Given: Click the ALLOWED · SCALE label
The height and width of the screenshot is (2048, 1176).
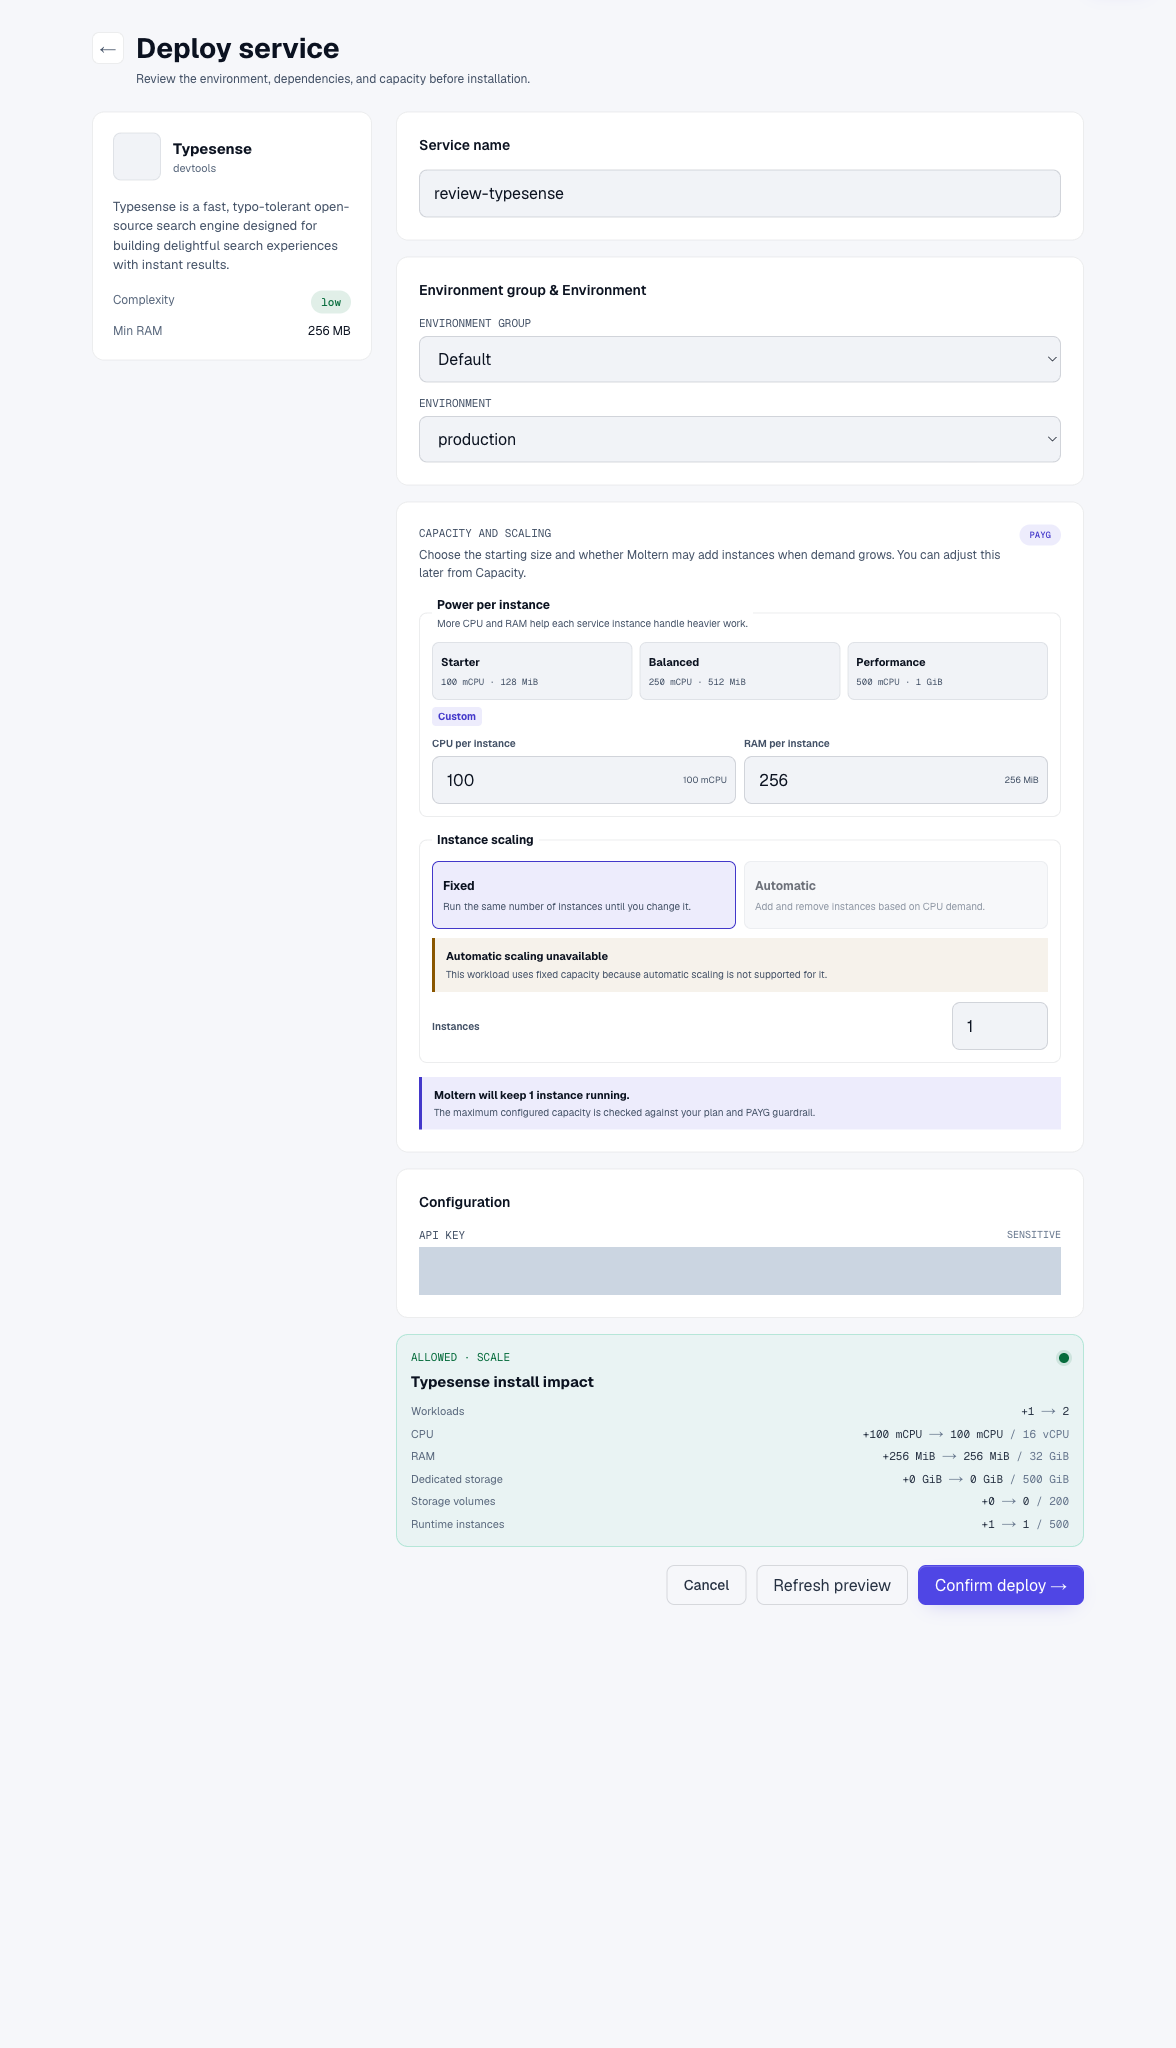Looking at the screenshot, I should [x=460, y=1358].
